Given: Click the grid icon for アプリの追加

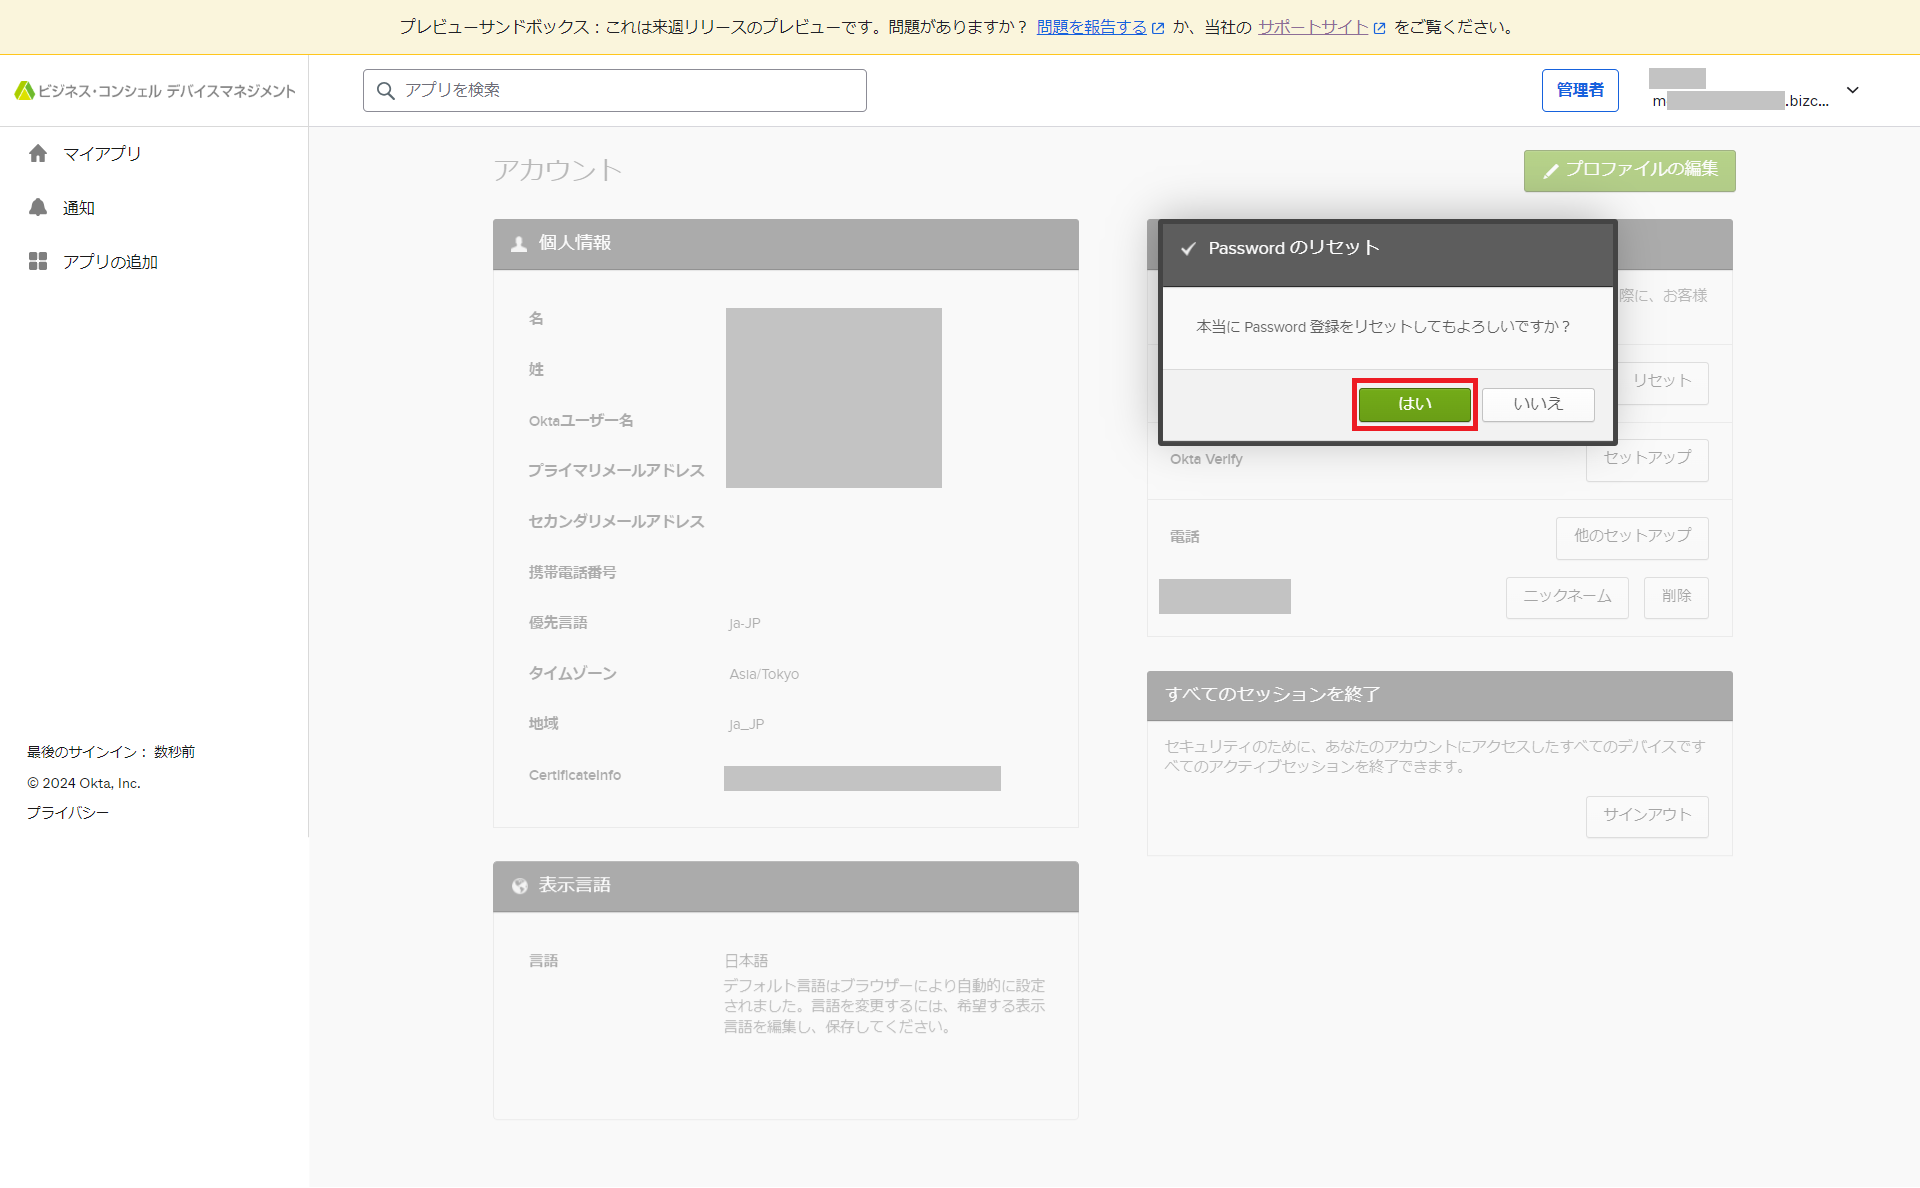Looking at the screenshot, I should (38, 261).
